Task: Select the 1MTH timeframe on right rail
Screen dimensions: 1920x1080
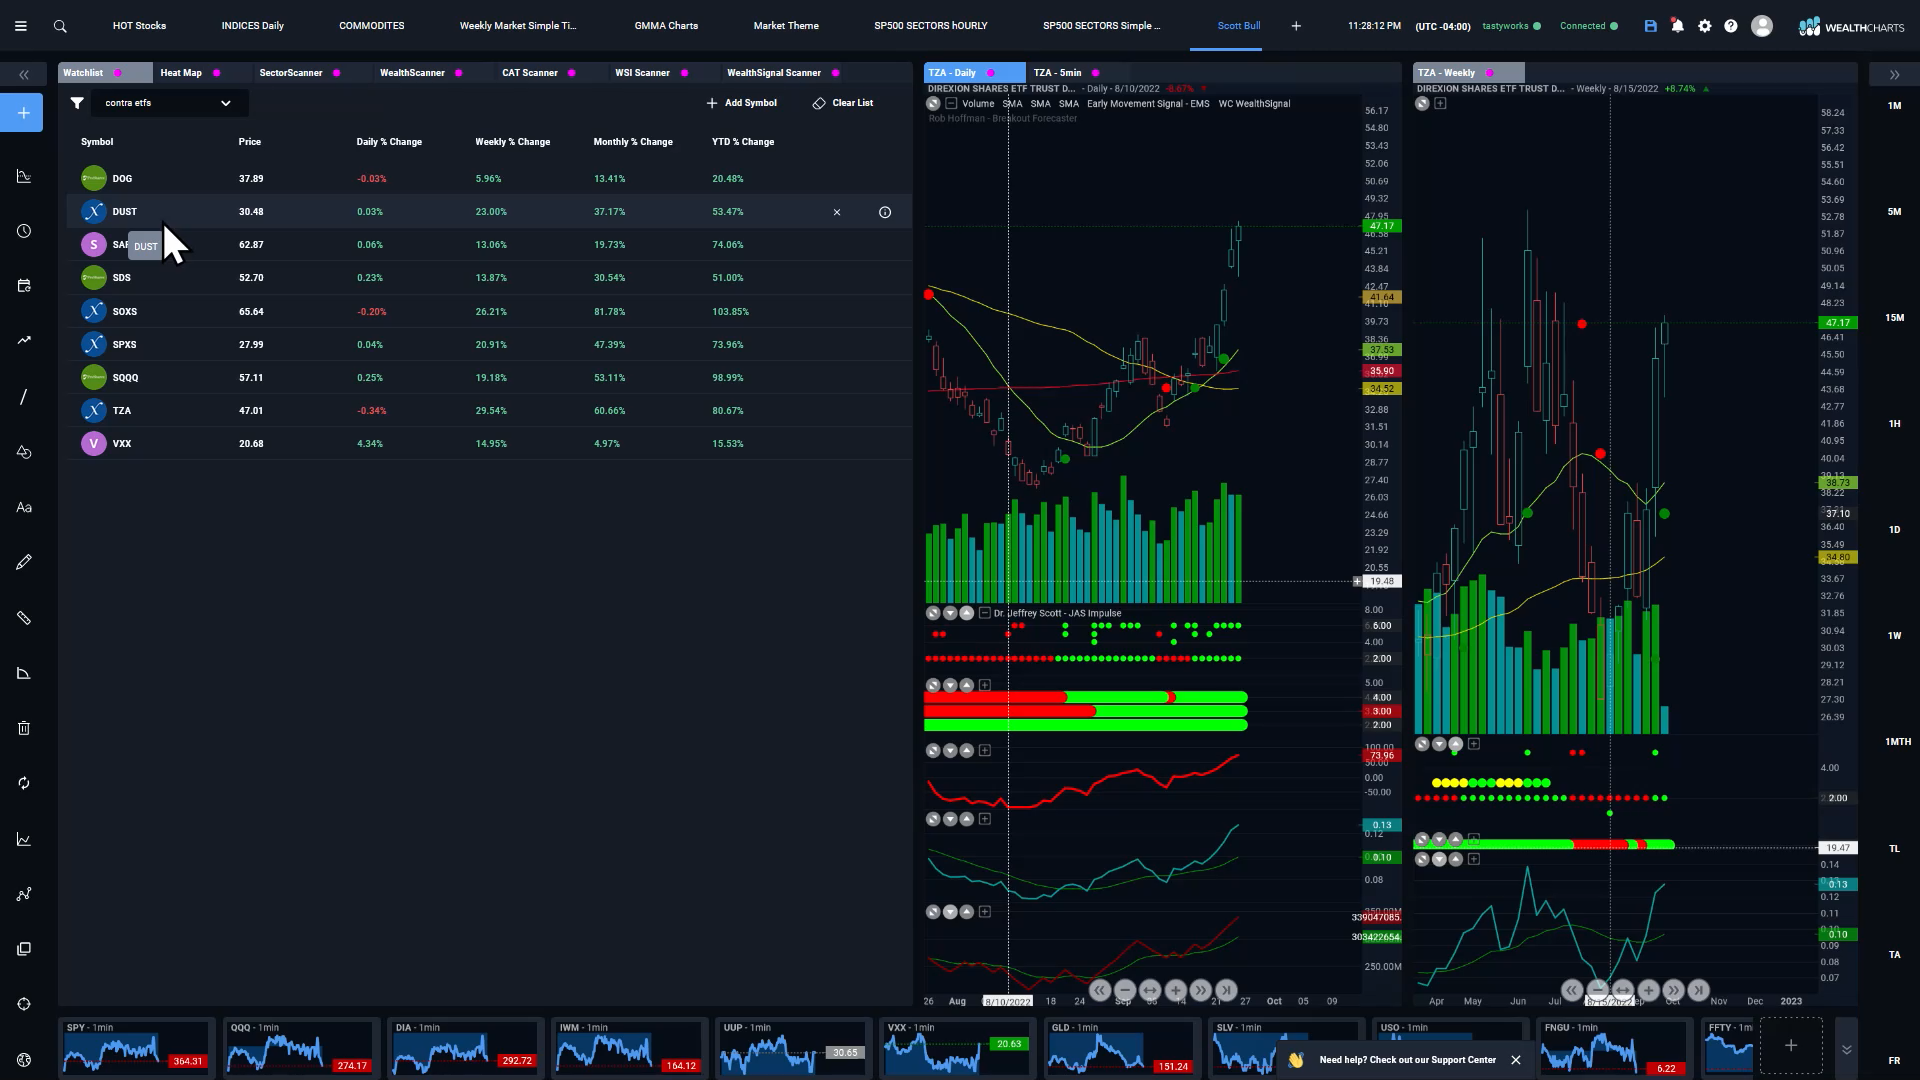Action: click(x=1897, y=742)
